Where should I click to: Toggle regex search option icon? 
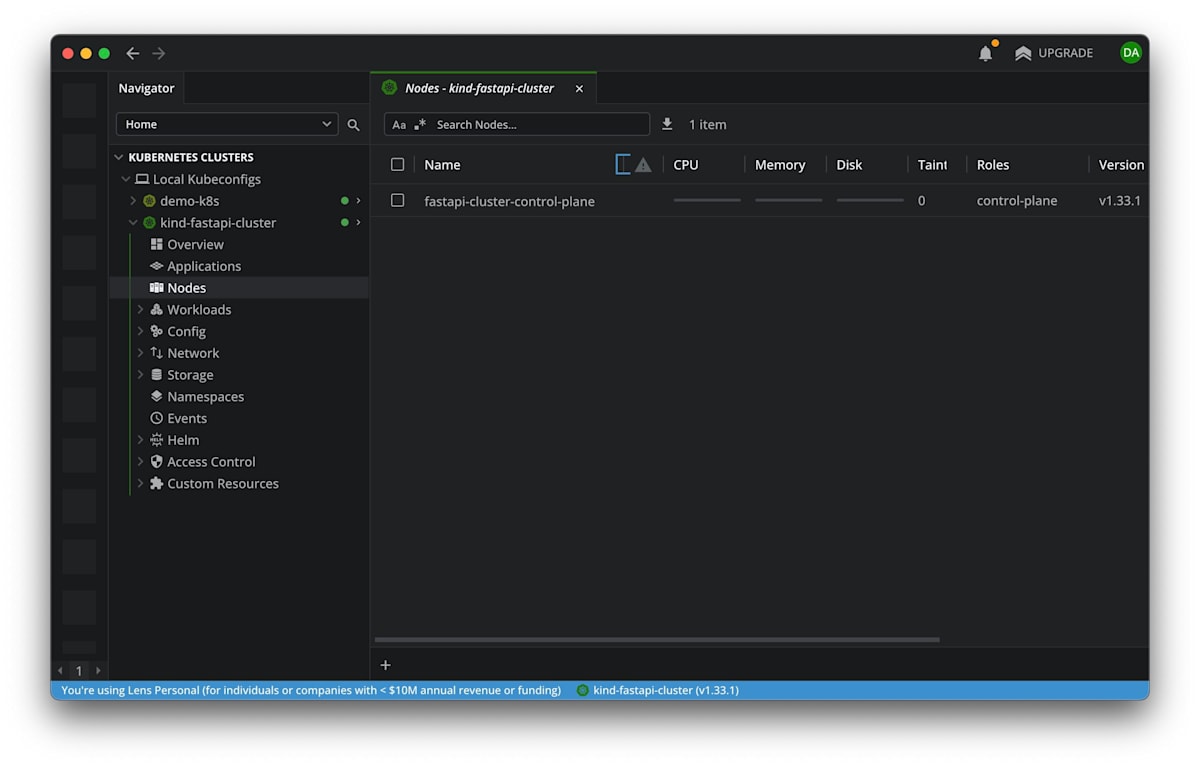click(420, 125)
